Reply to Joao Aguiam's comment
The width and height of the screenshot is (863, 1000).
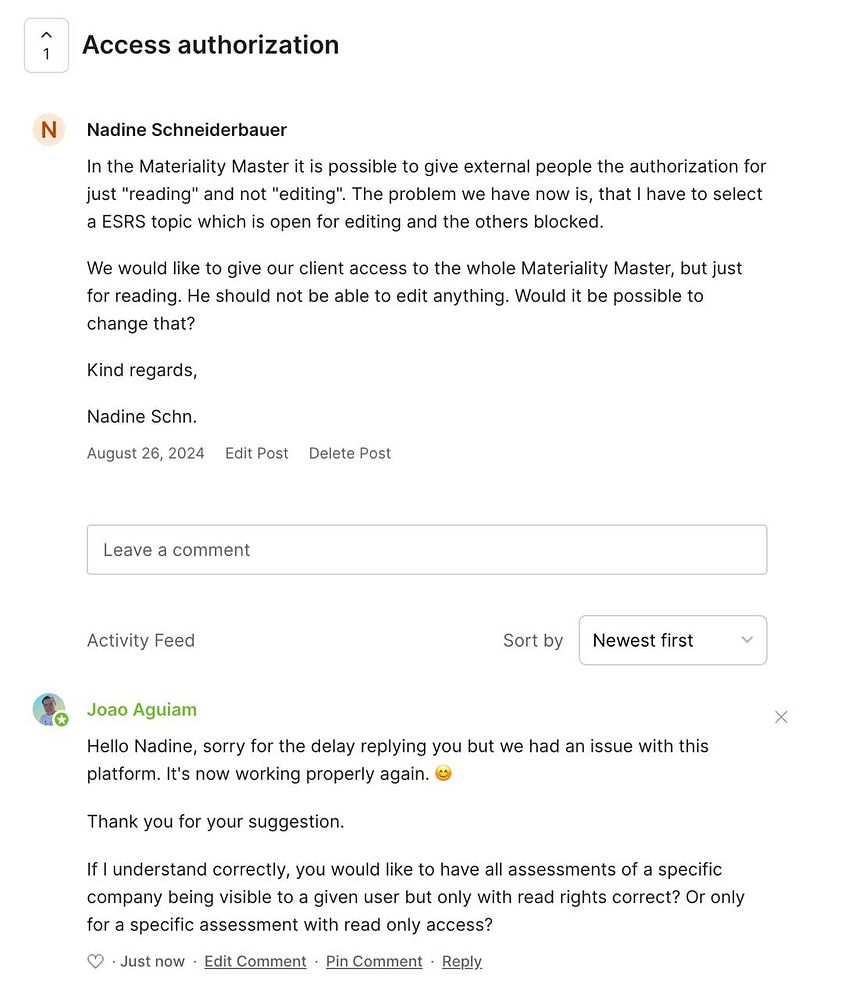pos(462,962)
